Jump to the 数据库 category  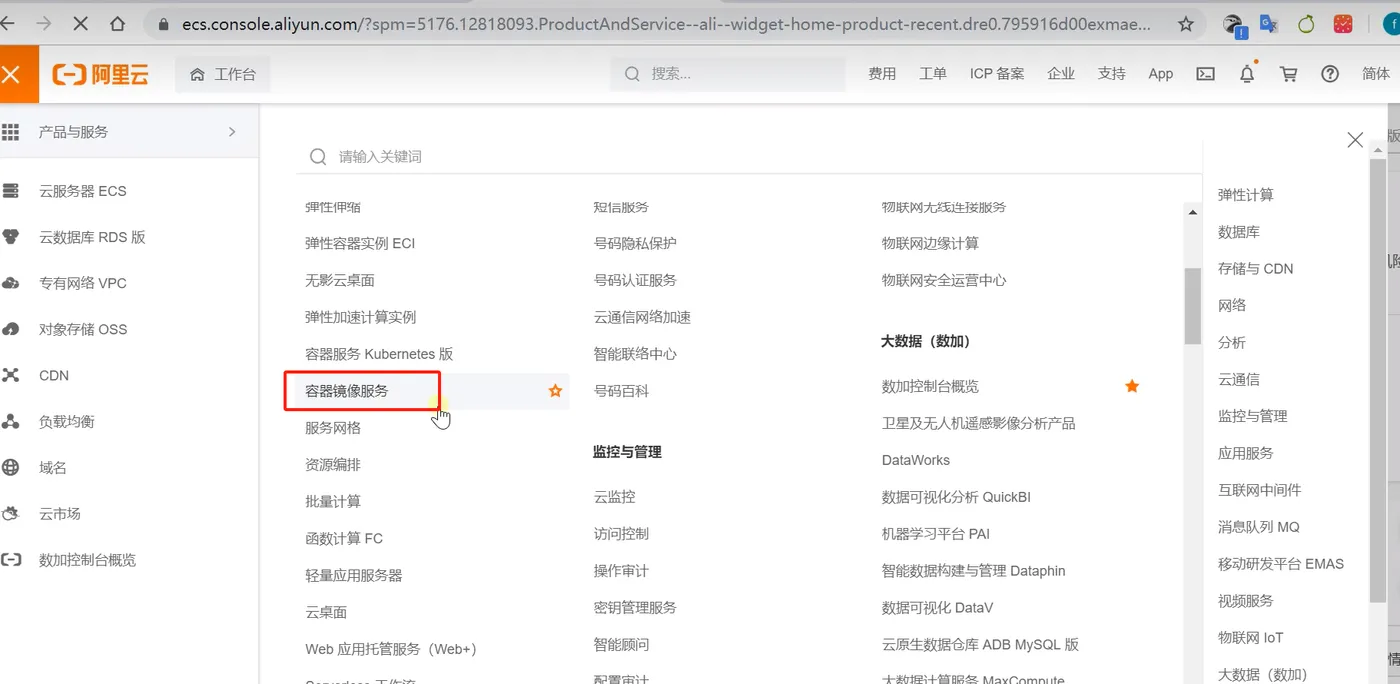(x=1239, y=232)
